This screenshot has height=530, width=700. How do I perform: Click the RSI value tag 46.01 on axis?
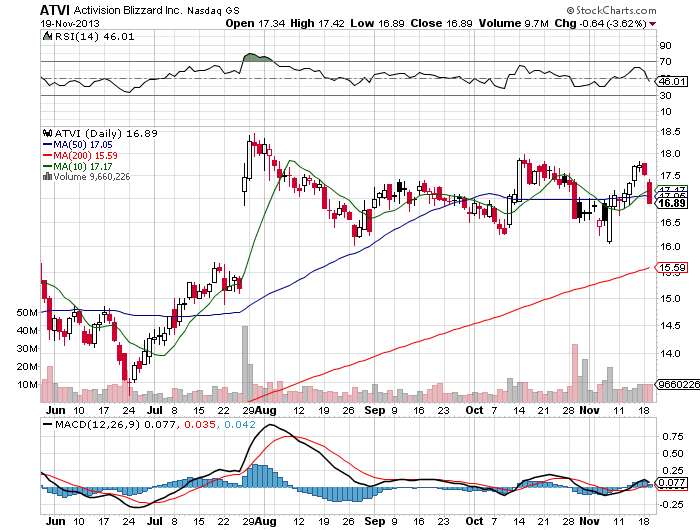tap(672, 81)
